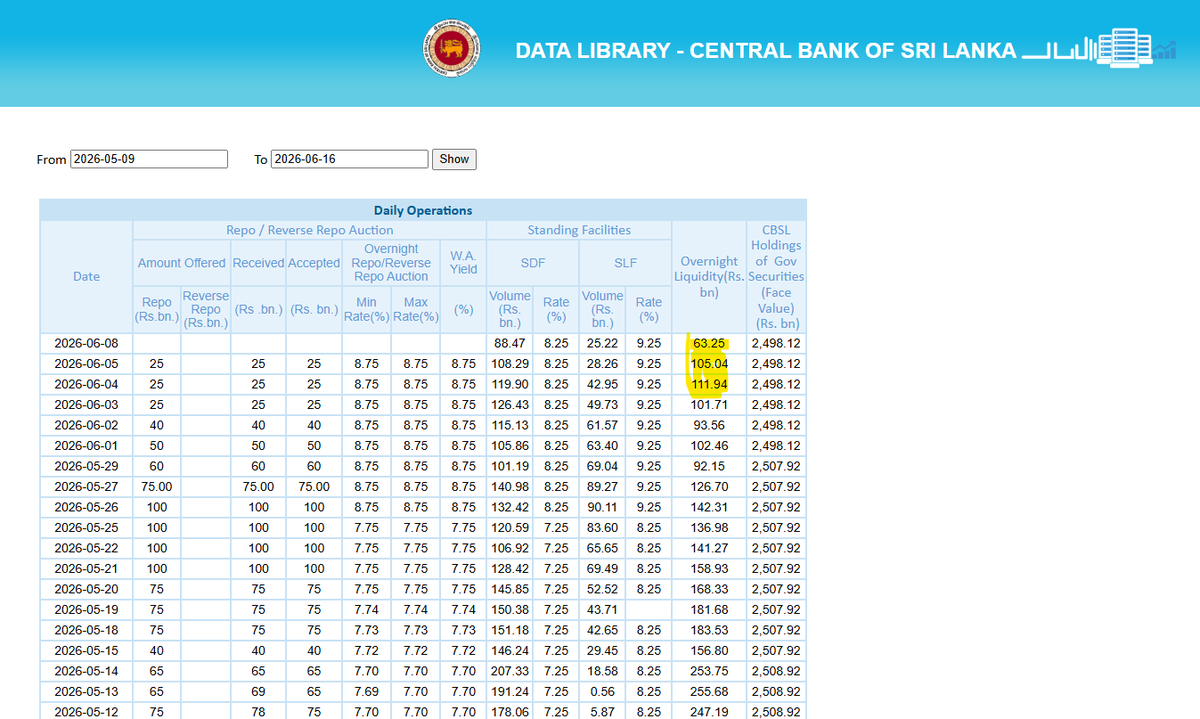Viewport: 1200px width, 719px height.
Task: Click SLF volume 43.71 on 2026-05-19
Action: point(602,610)
